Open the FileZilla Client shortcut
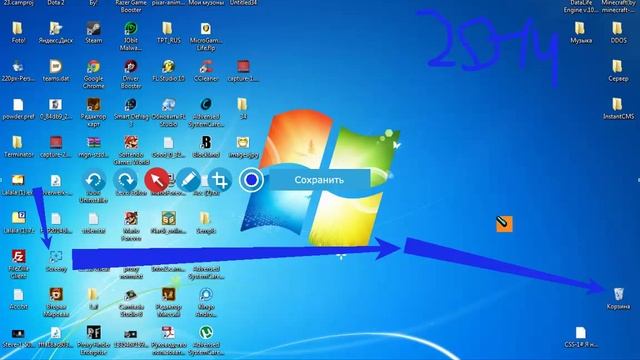 click(x=18, y=264)
